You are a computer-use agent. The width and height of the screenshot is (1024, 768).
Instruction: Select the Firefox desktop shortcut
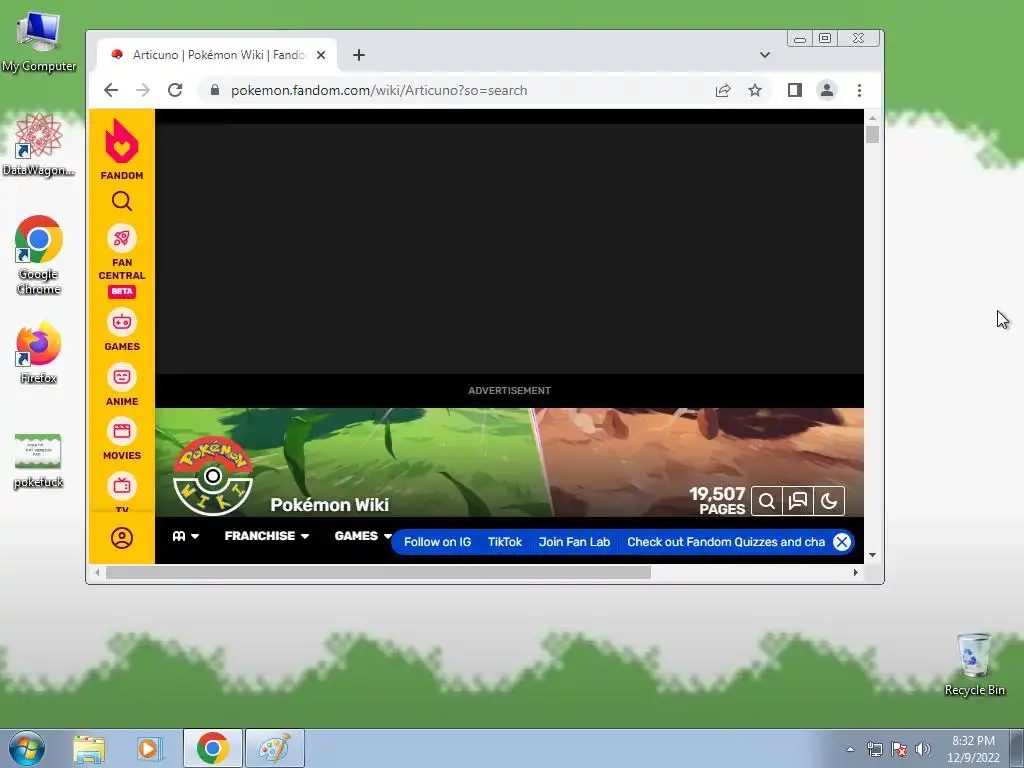click(x=39, y=352)
